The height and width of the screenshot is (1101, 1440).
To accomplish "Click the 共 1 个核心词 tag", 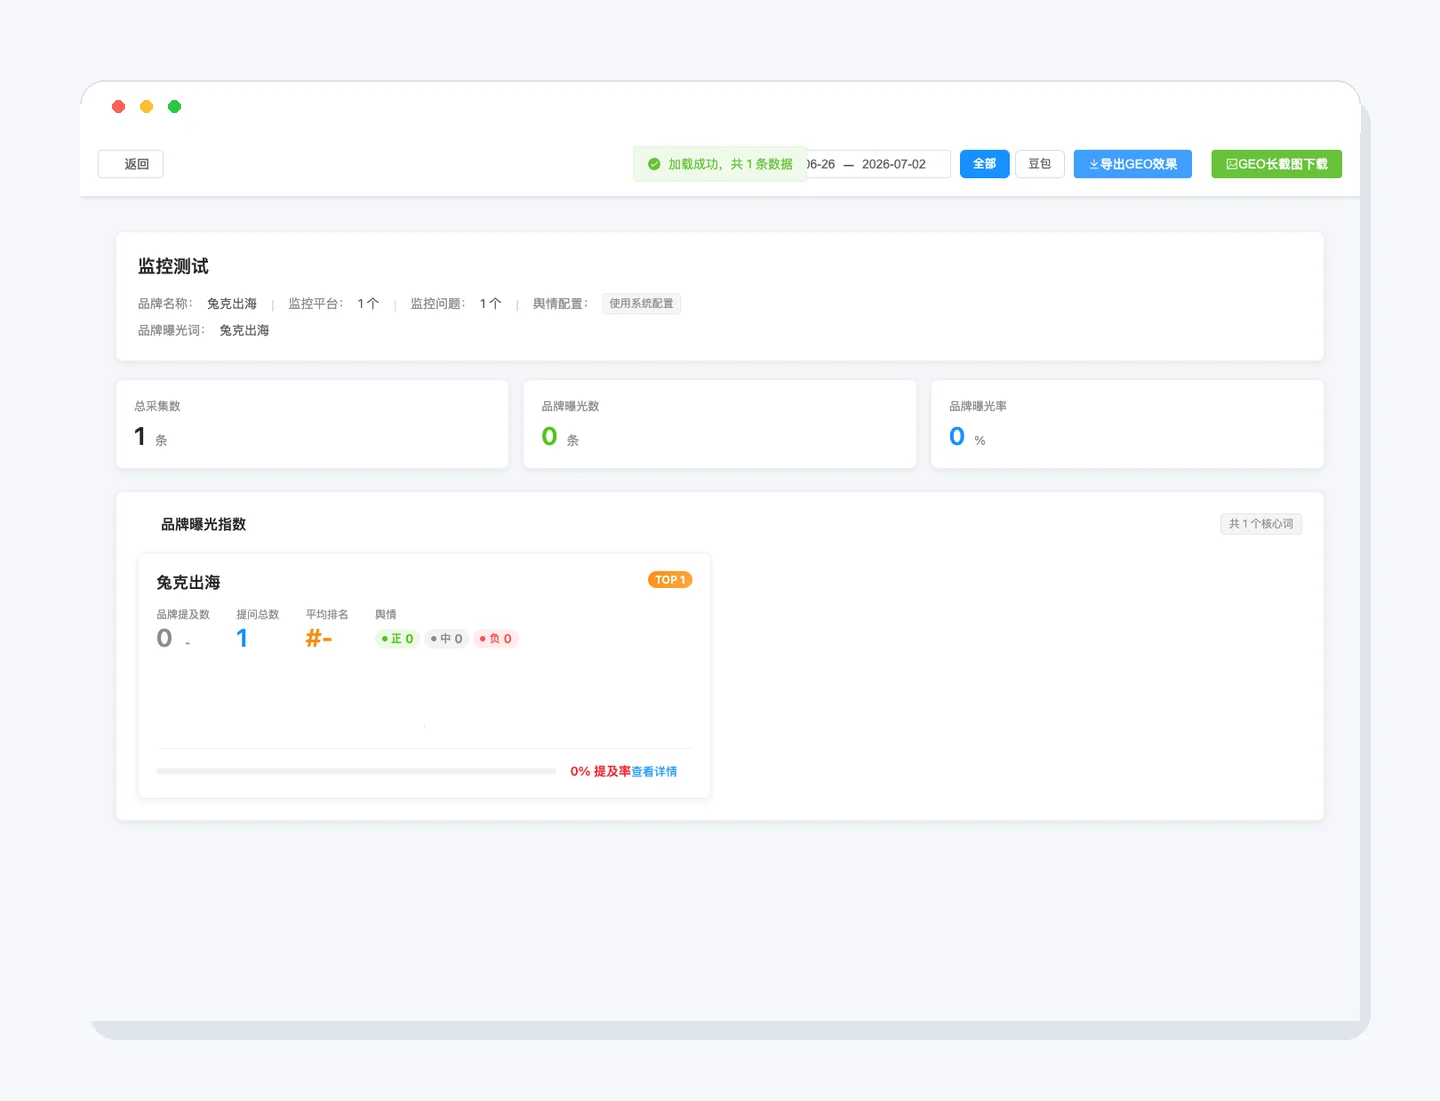I will click(x=1261, y=524).
